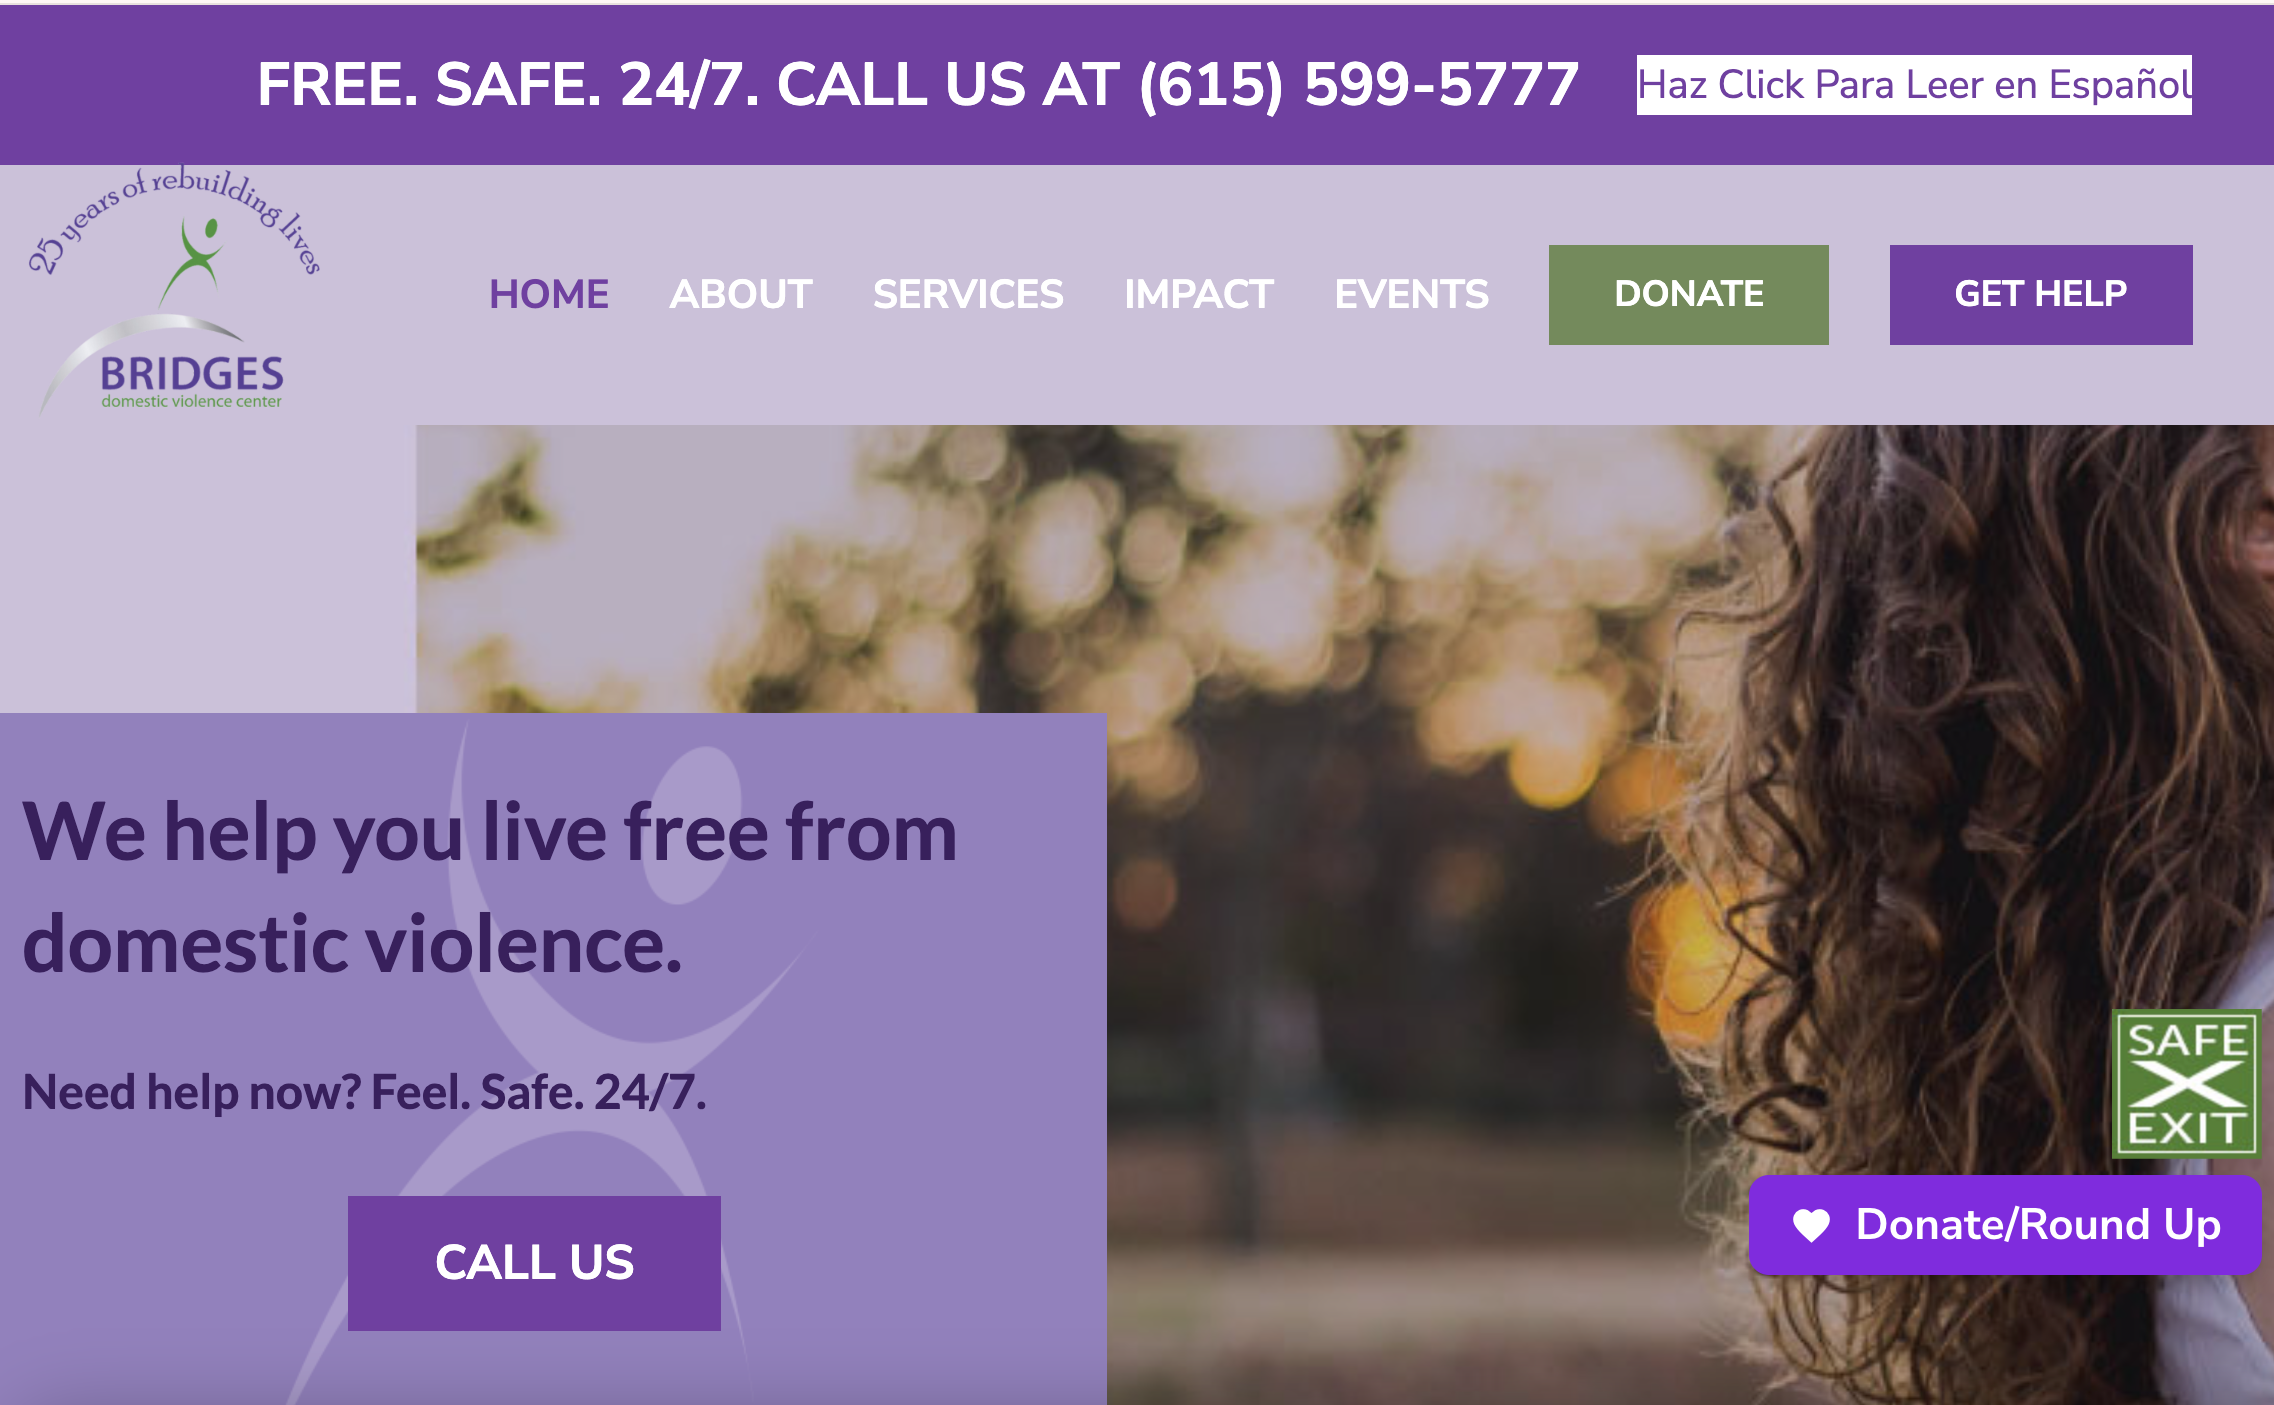This screenshot has width=2274, height=1405.
Task: Select Impact in the navigation bar
Action: (1199, 294)
